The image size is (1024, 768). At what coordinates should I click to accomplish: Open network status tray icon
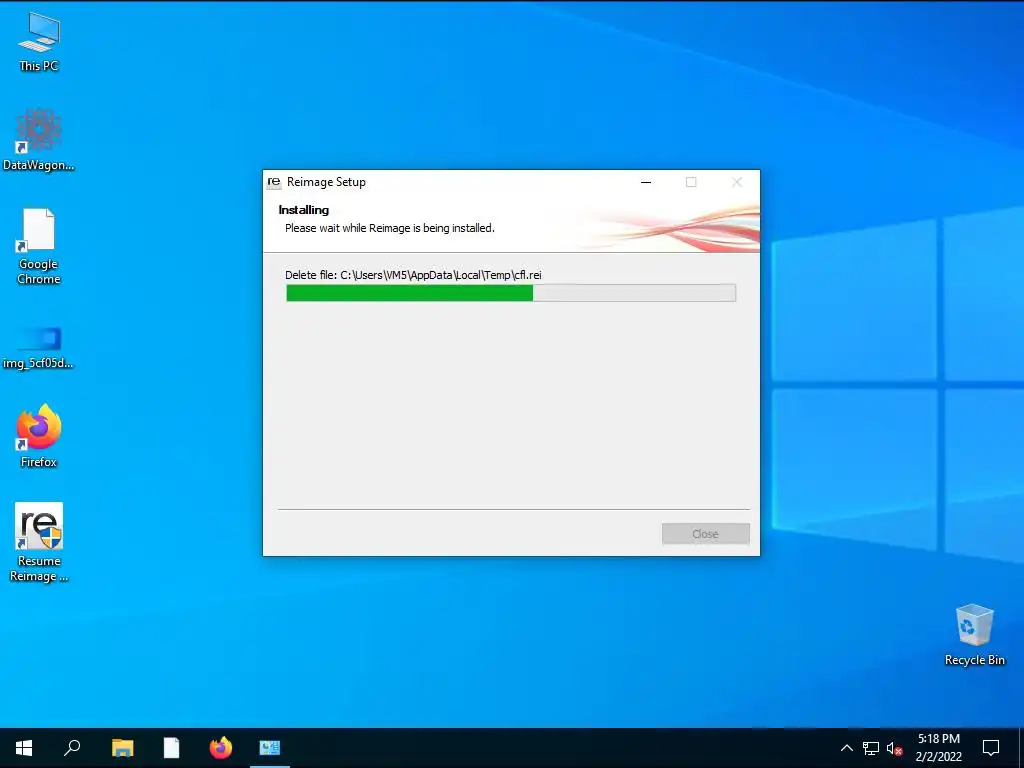[x=871, y=748]
